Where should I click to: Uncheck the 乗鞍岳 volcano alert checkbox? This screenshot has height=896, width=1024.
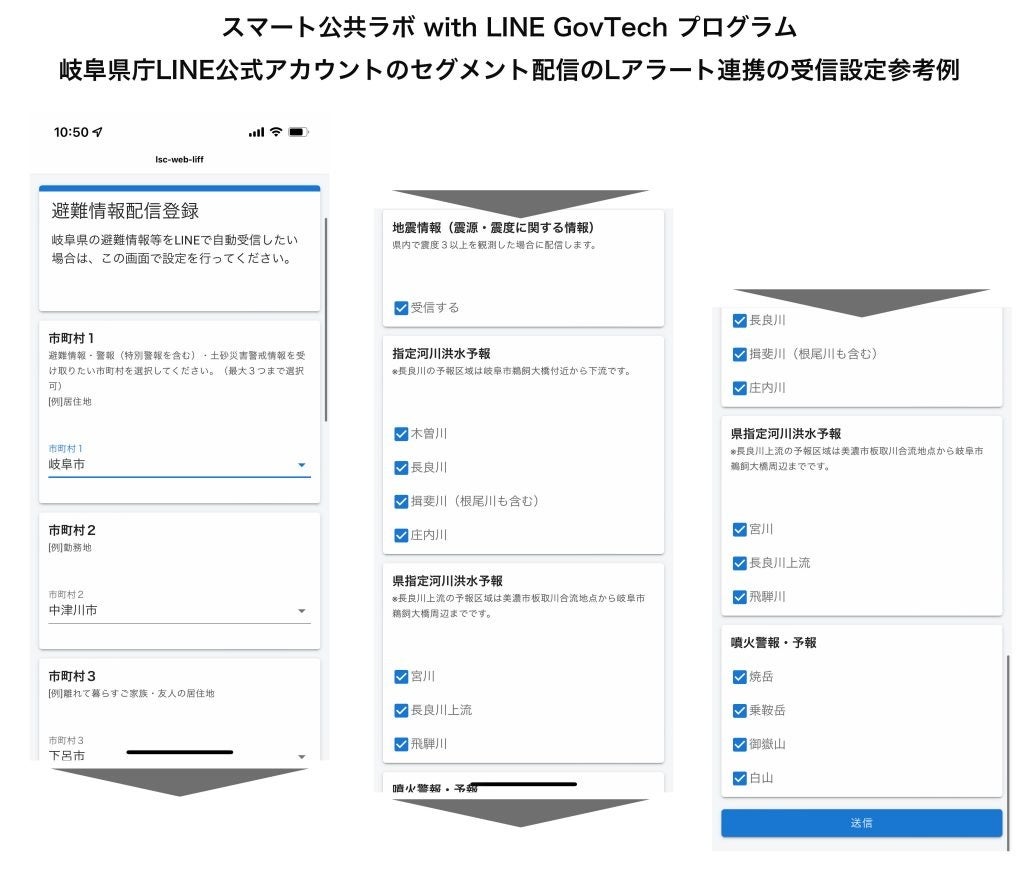[x=739, y=711]
